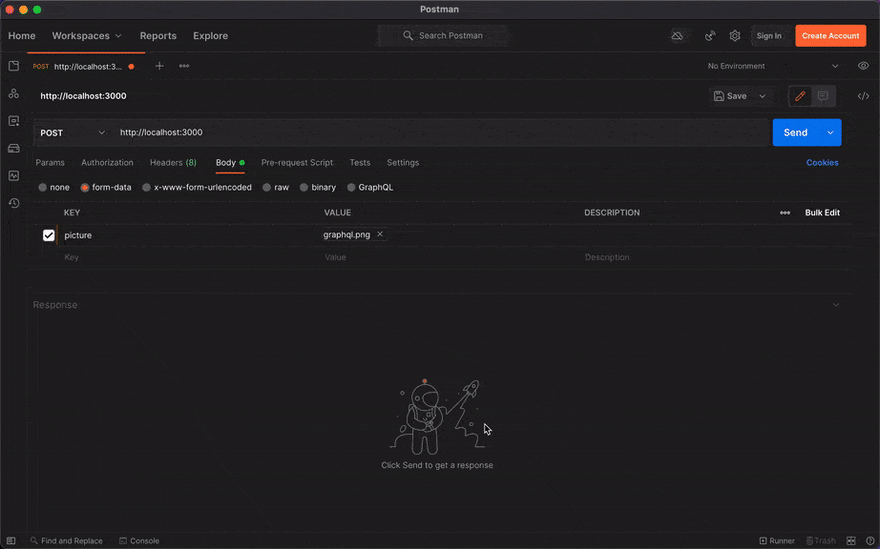Go to the Home menu
This screenshot has height=549, width=880.
coord(22,35)
